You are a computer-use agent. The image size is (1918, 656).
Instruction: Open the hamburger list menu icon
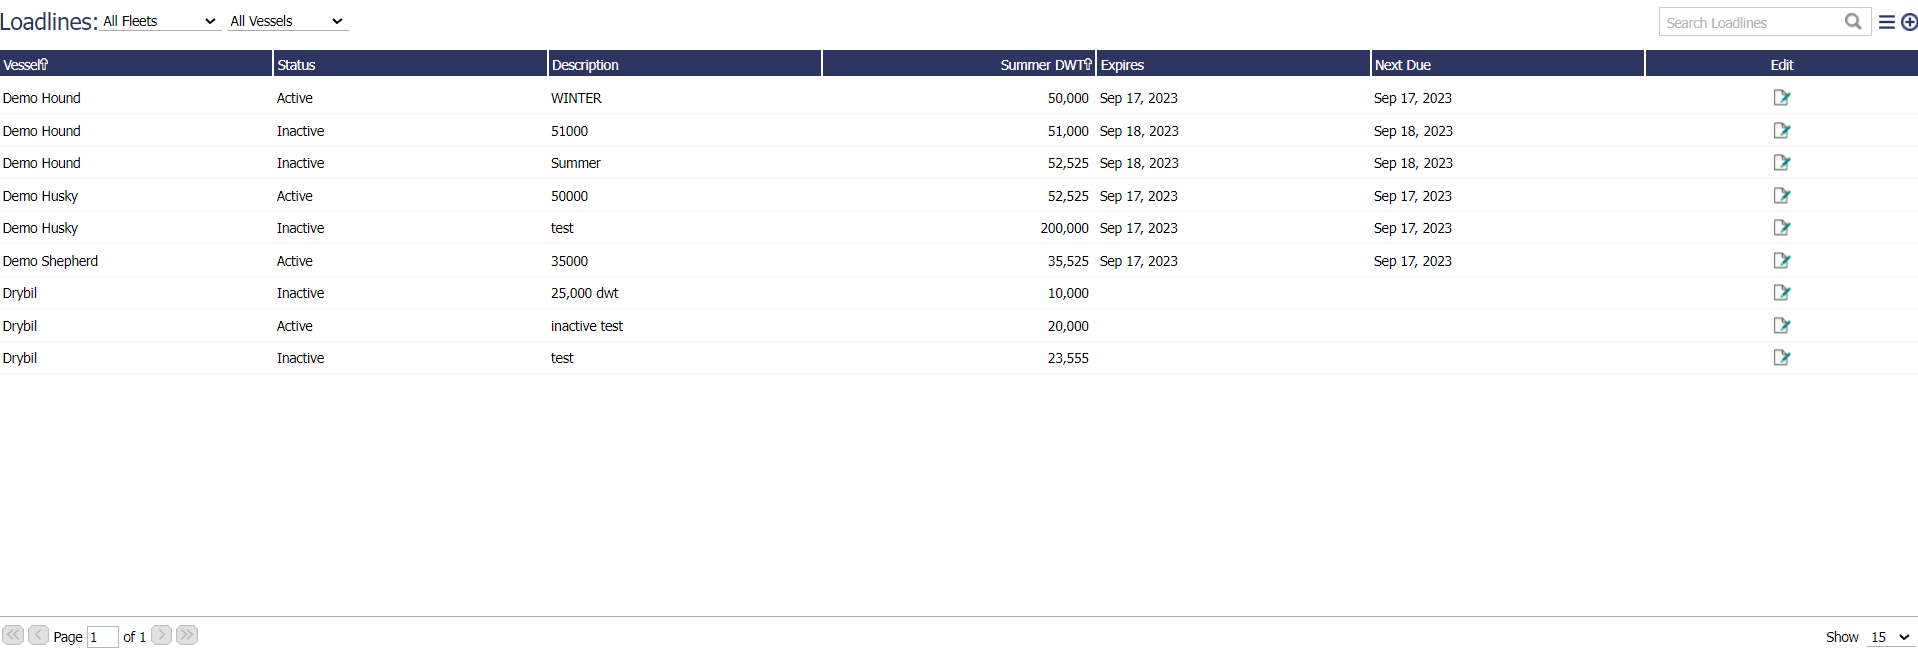[x=1886, y=22]
